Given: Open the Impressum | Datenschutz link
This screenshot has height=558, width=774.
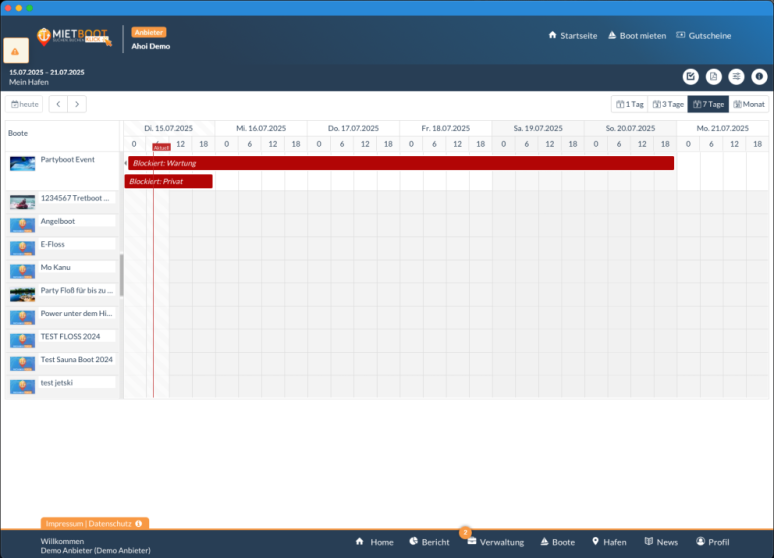Looking at the screenshot, I should [x=88, y=523].
